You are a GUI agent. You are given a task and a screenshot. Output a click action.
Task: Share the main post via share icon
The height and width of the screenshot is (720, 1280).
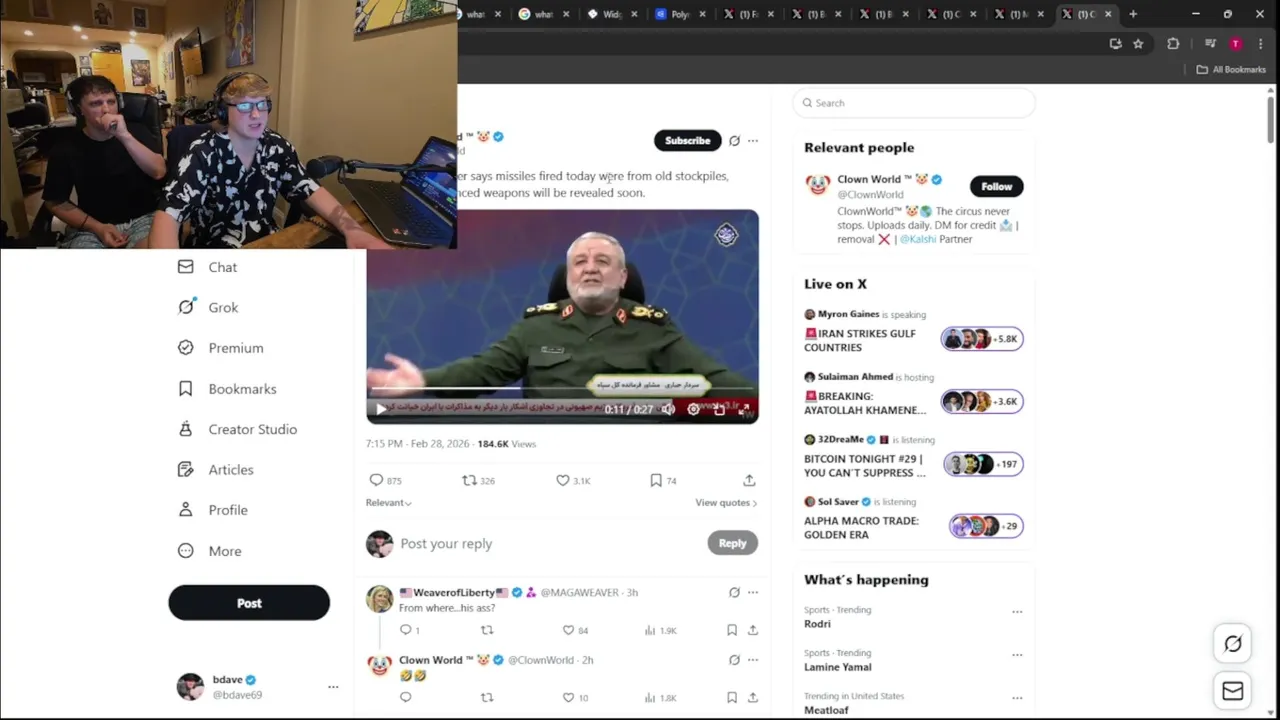pos(749,481)
